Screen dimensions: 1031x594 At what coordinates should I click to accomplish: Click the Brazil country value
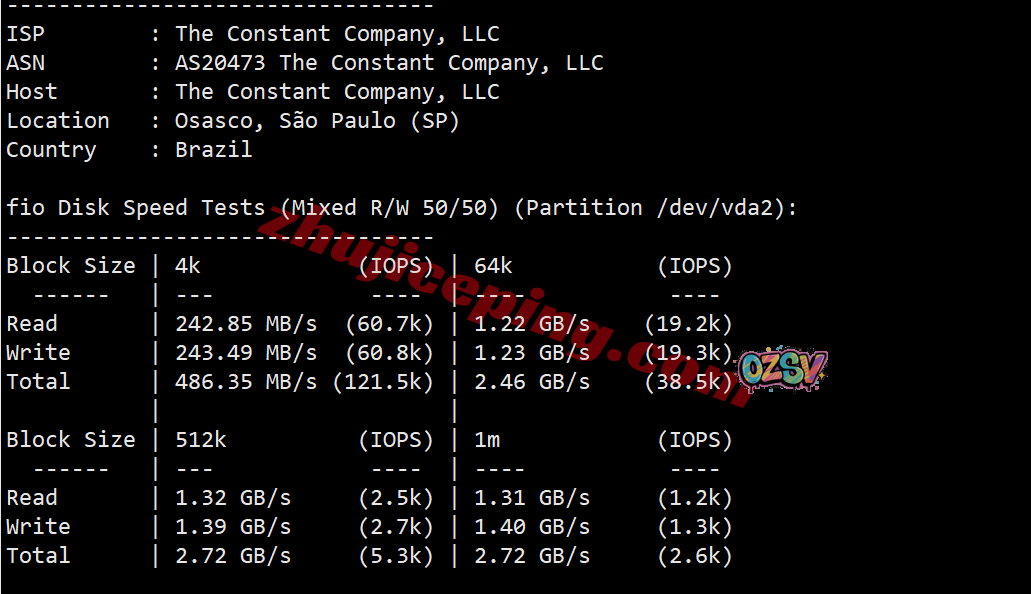[x=213, y=150]
